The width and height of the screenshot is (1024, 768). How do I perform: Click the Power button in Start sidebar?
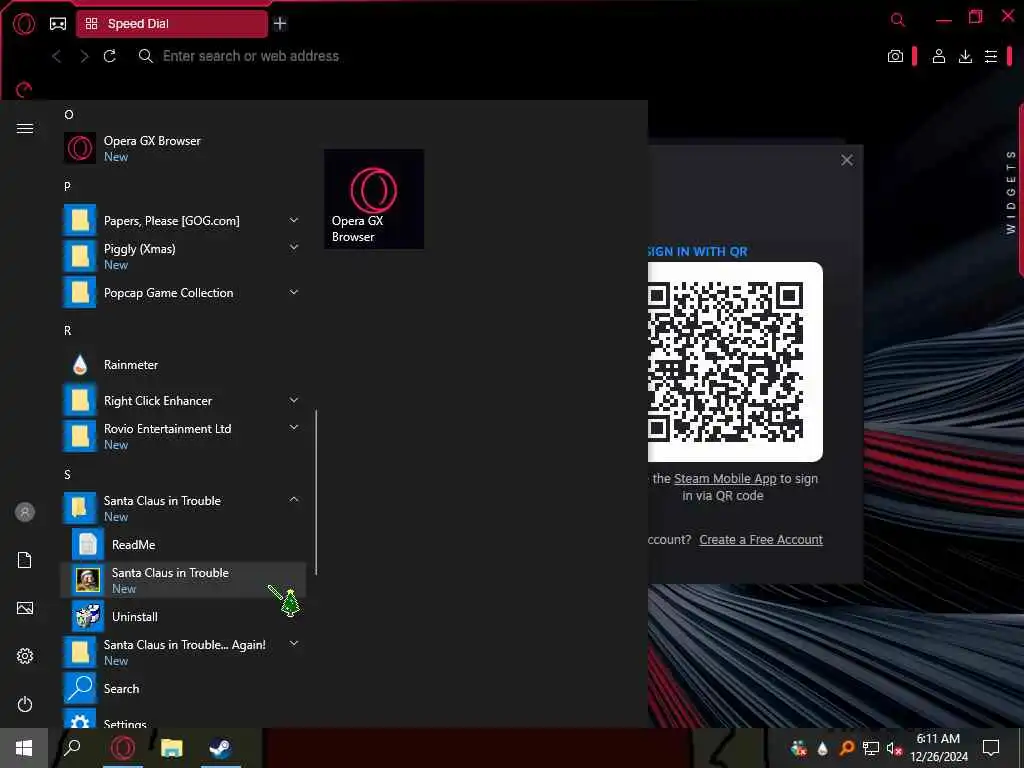point(25,704)
